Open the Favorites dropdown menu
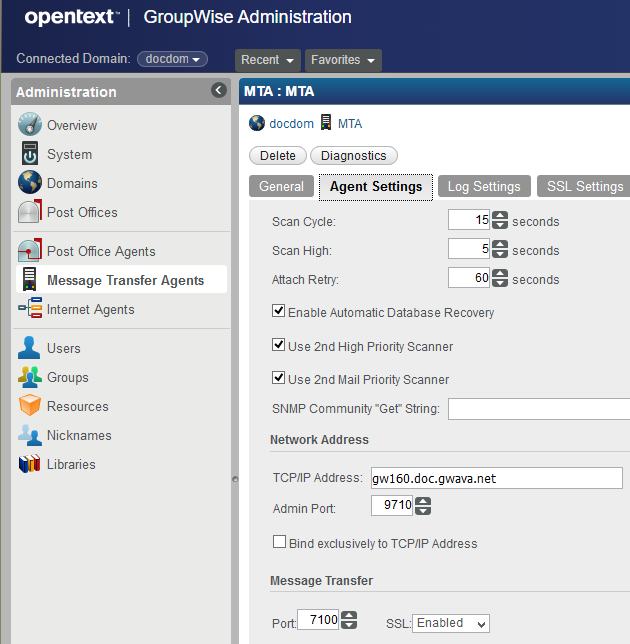The height and width of the screenshot is (644, 630). pyautogui.click(x=343, y=60)
